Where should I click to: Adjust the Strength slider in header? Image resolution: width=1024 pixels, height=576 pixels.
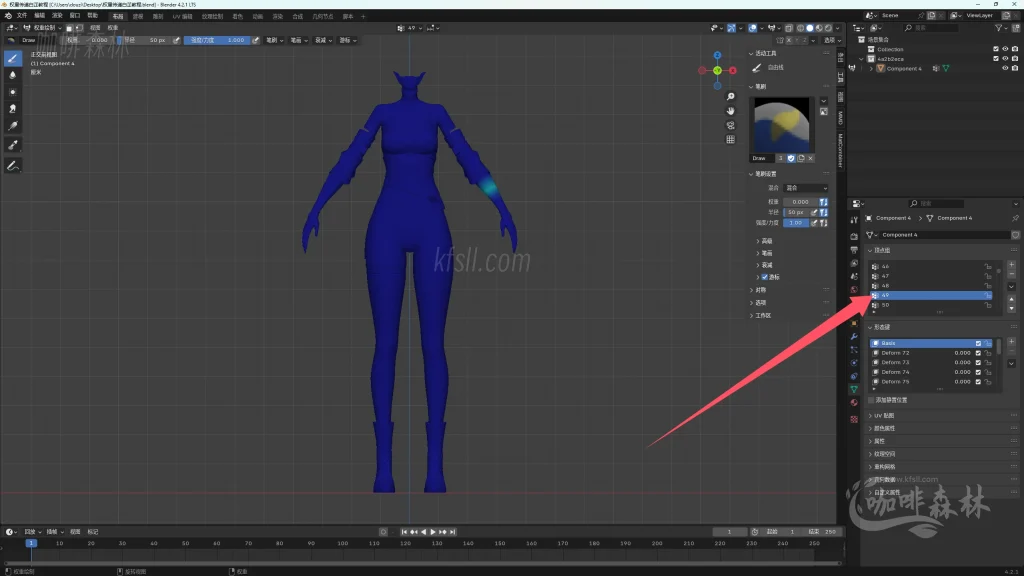point(217,40)
